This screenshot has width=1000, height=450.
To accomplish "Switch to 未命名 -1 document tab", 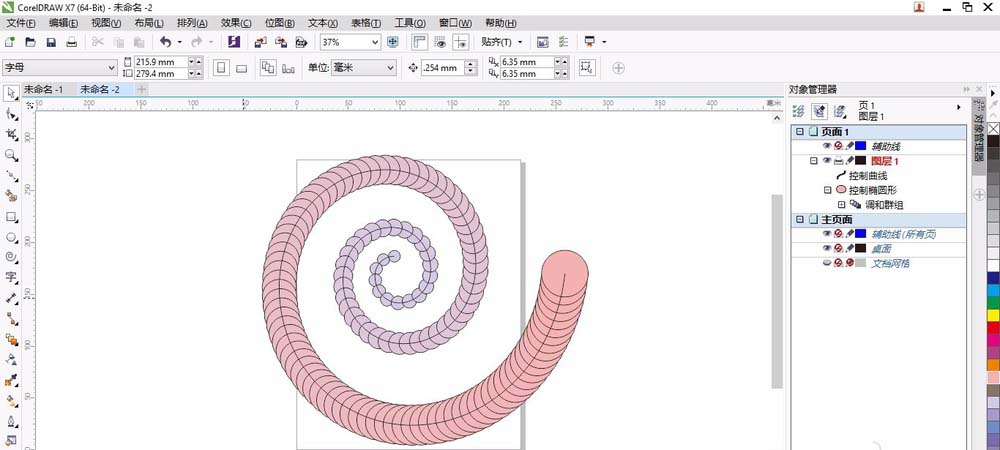I will pyautogui.click(x=43, y=89).
